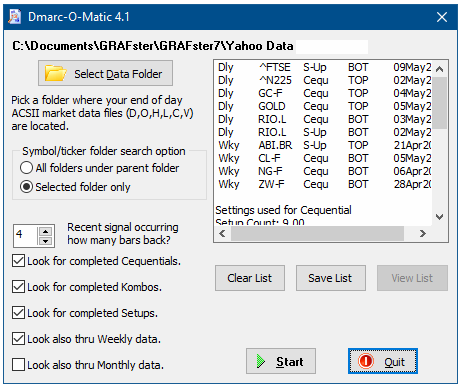Increase the bars back value with up arrow
Viewport: 461px width, 387px height.
pyautogui.click(x=45, y=231)
